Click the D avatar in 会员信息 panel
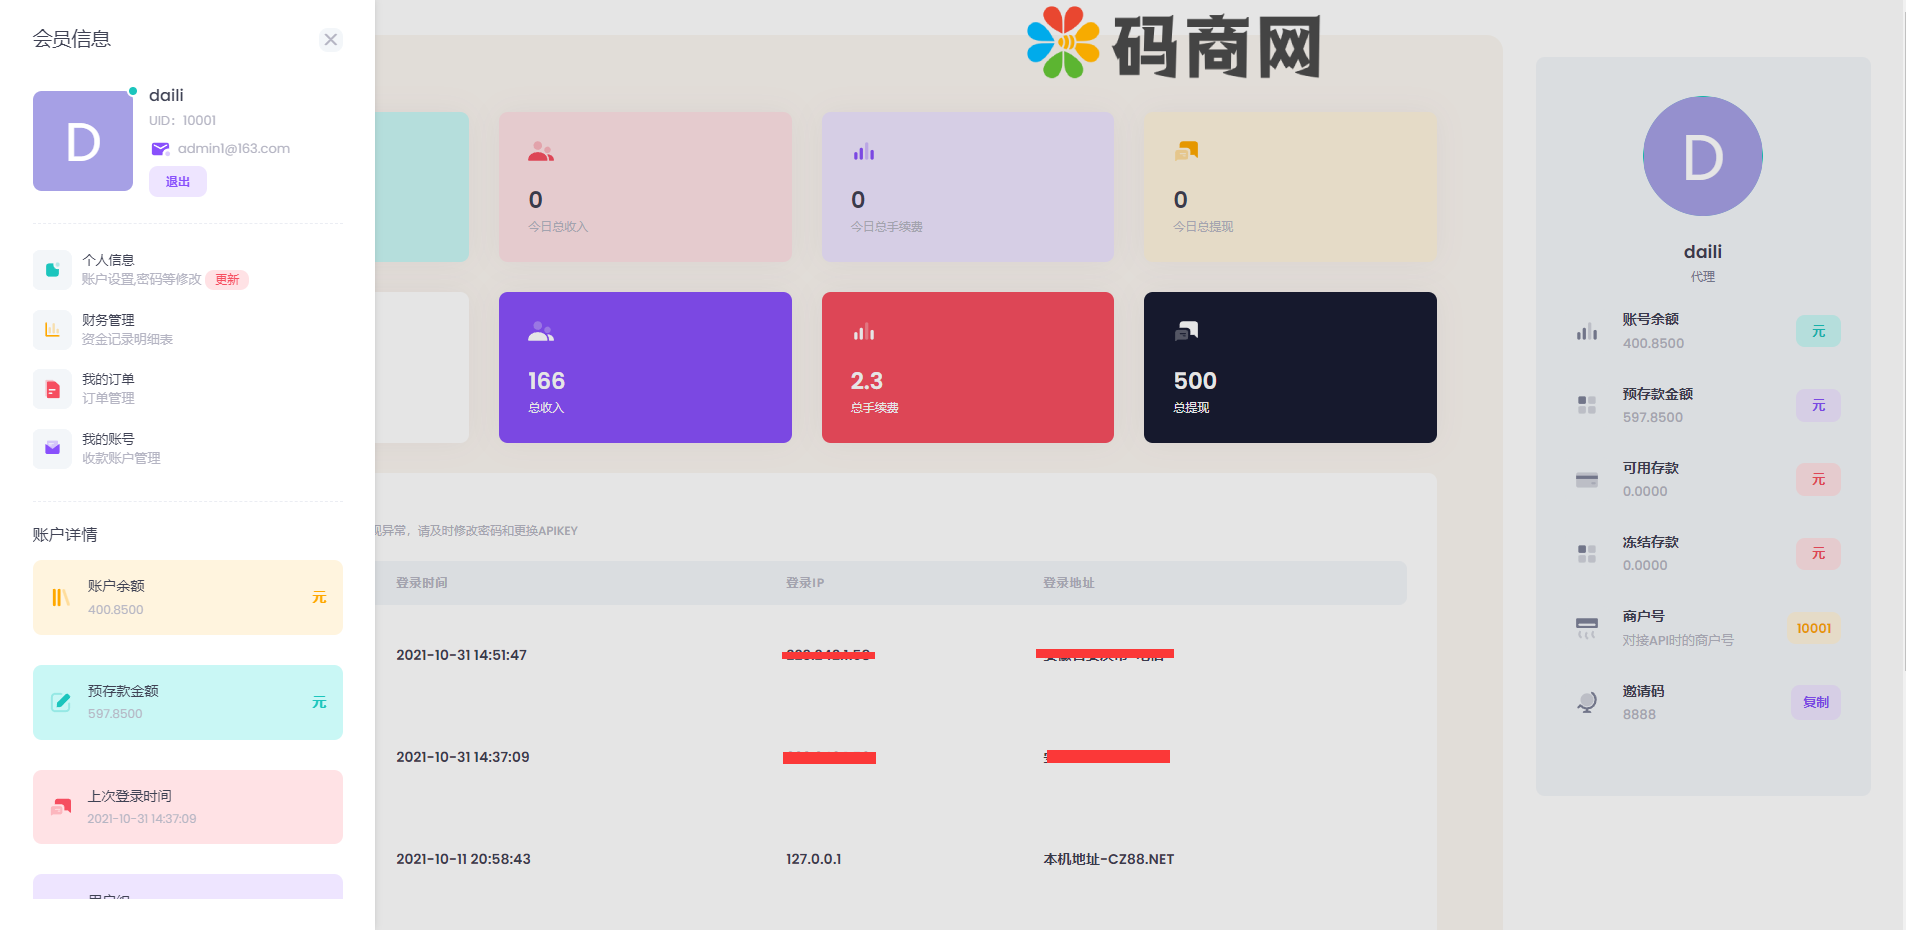 click(x=83, y=141)
